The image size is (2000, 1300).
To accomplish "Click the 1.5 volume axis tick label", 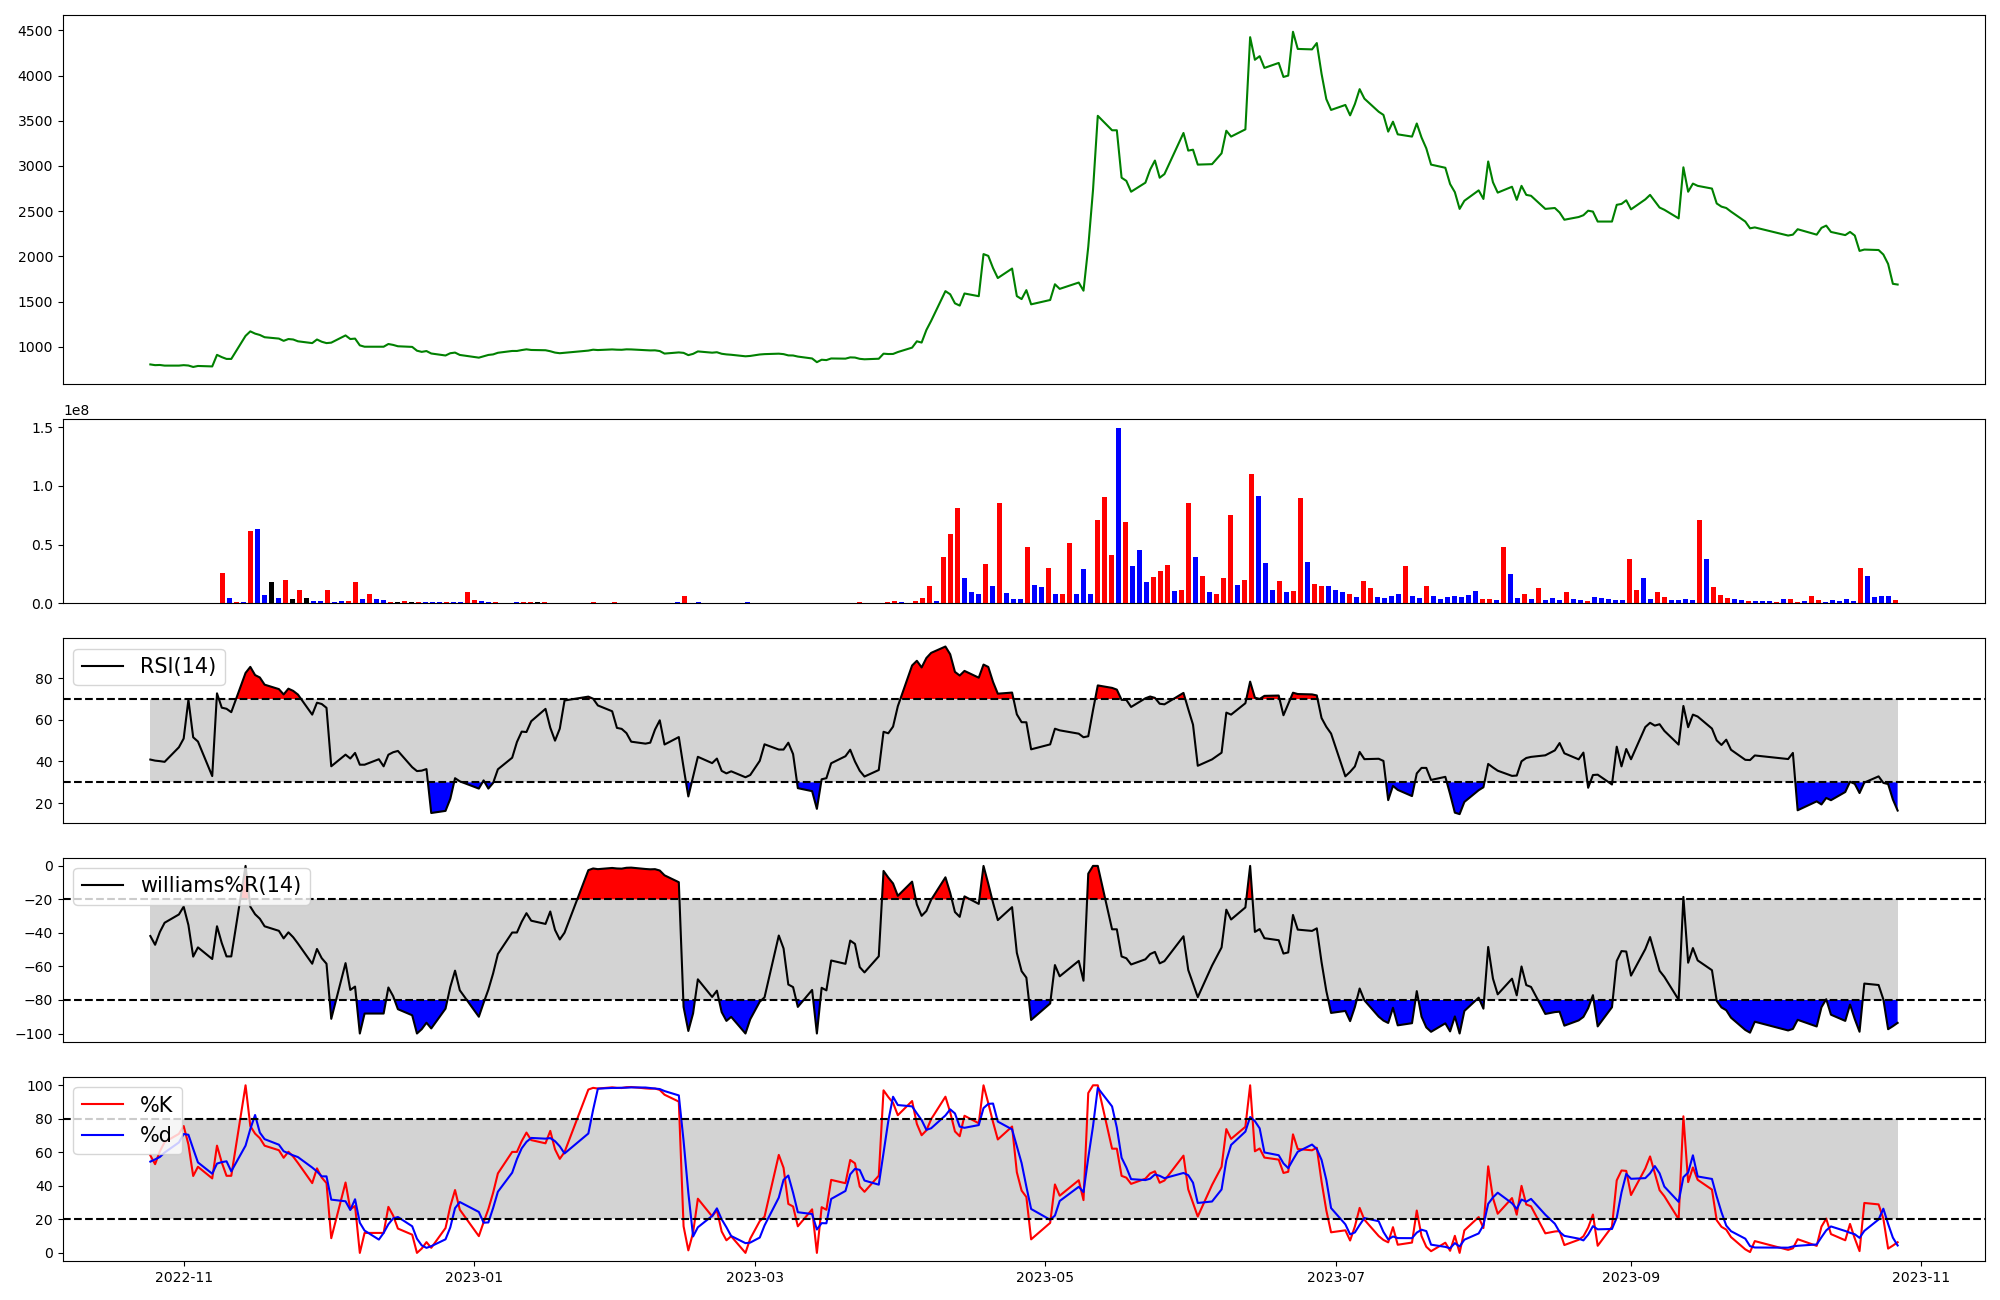I will tap(43, 428).
